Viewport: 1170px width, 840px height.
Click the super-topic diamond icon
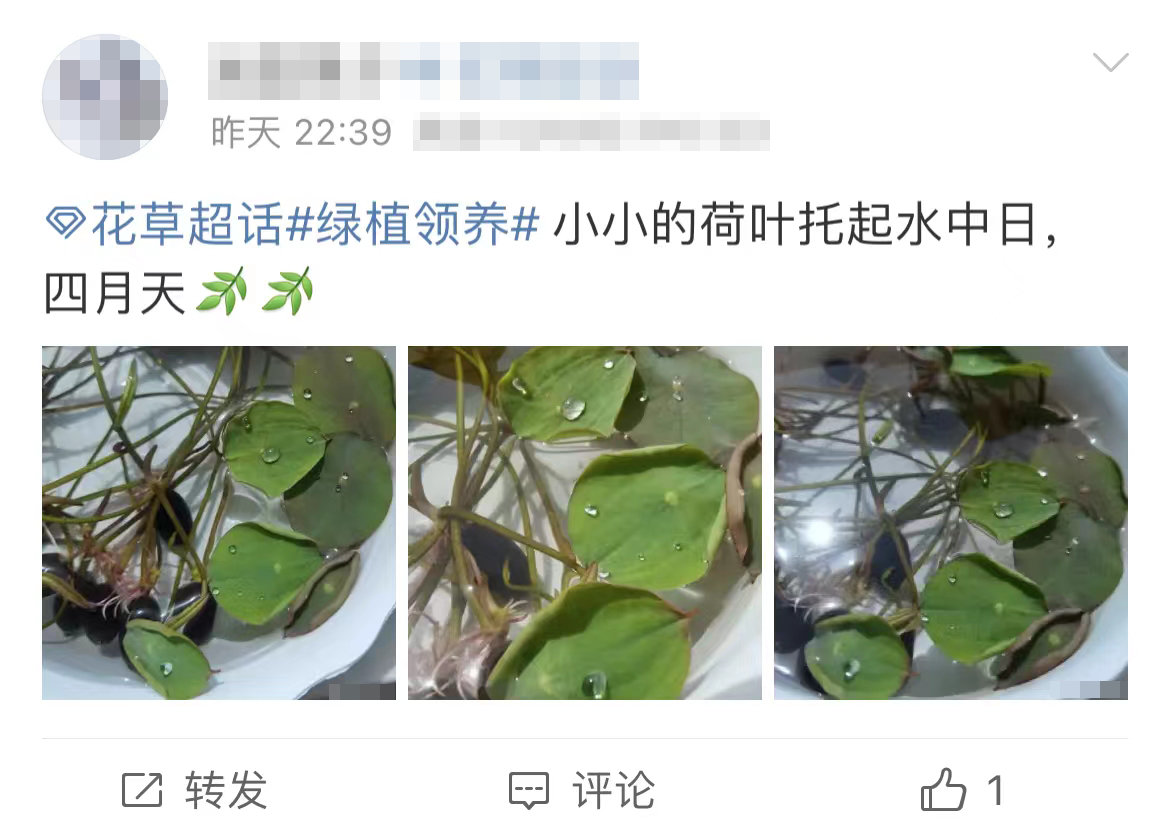point(65,223)
